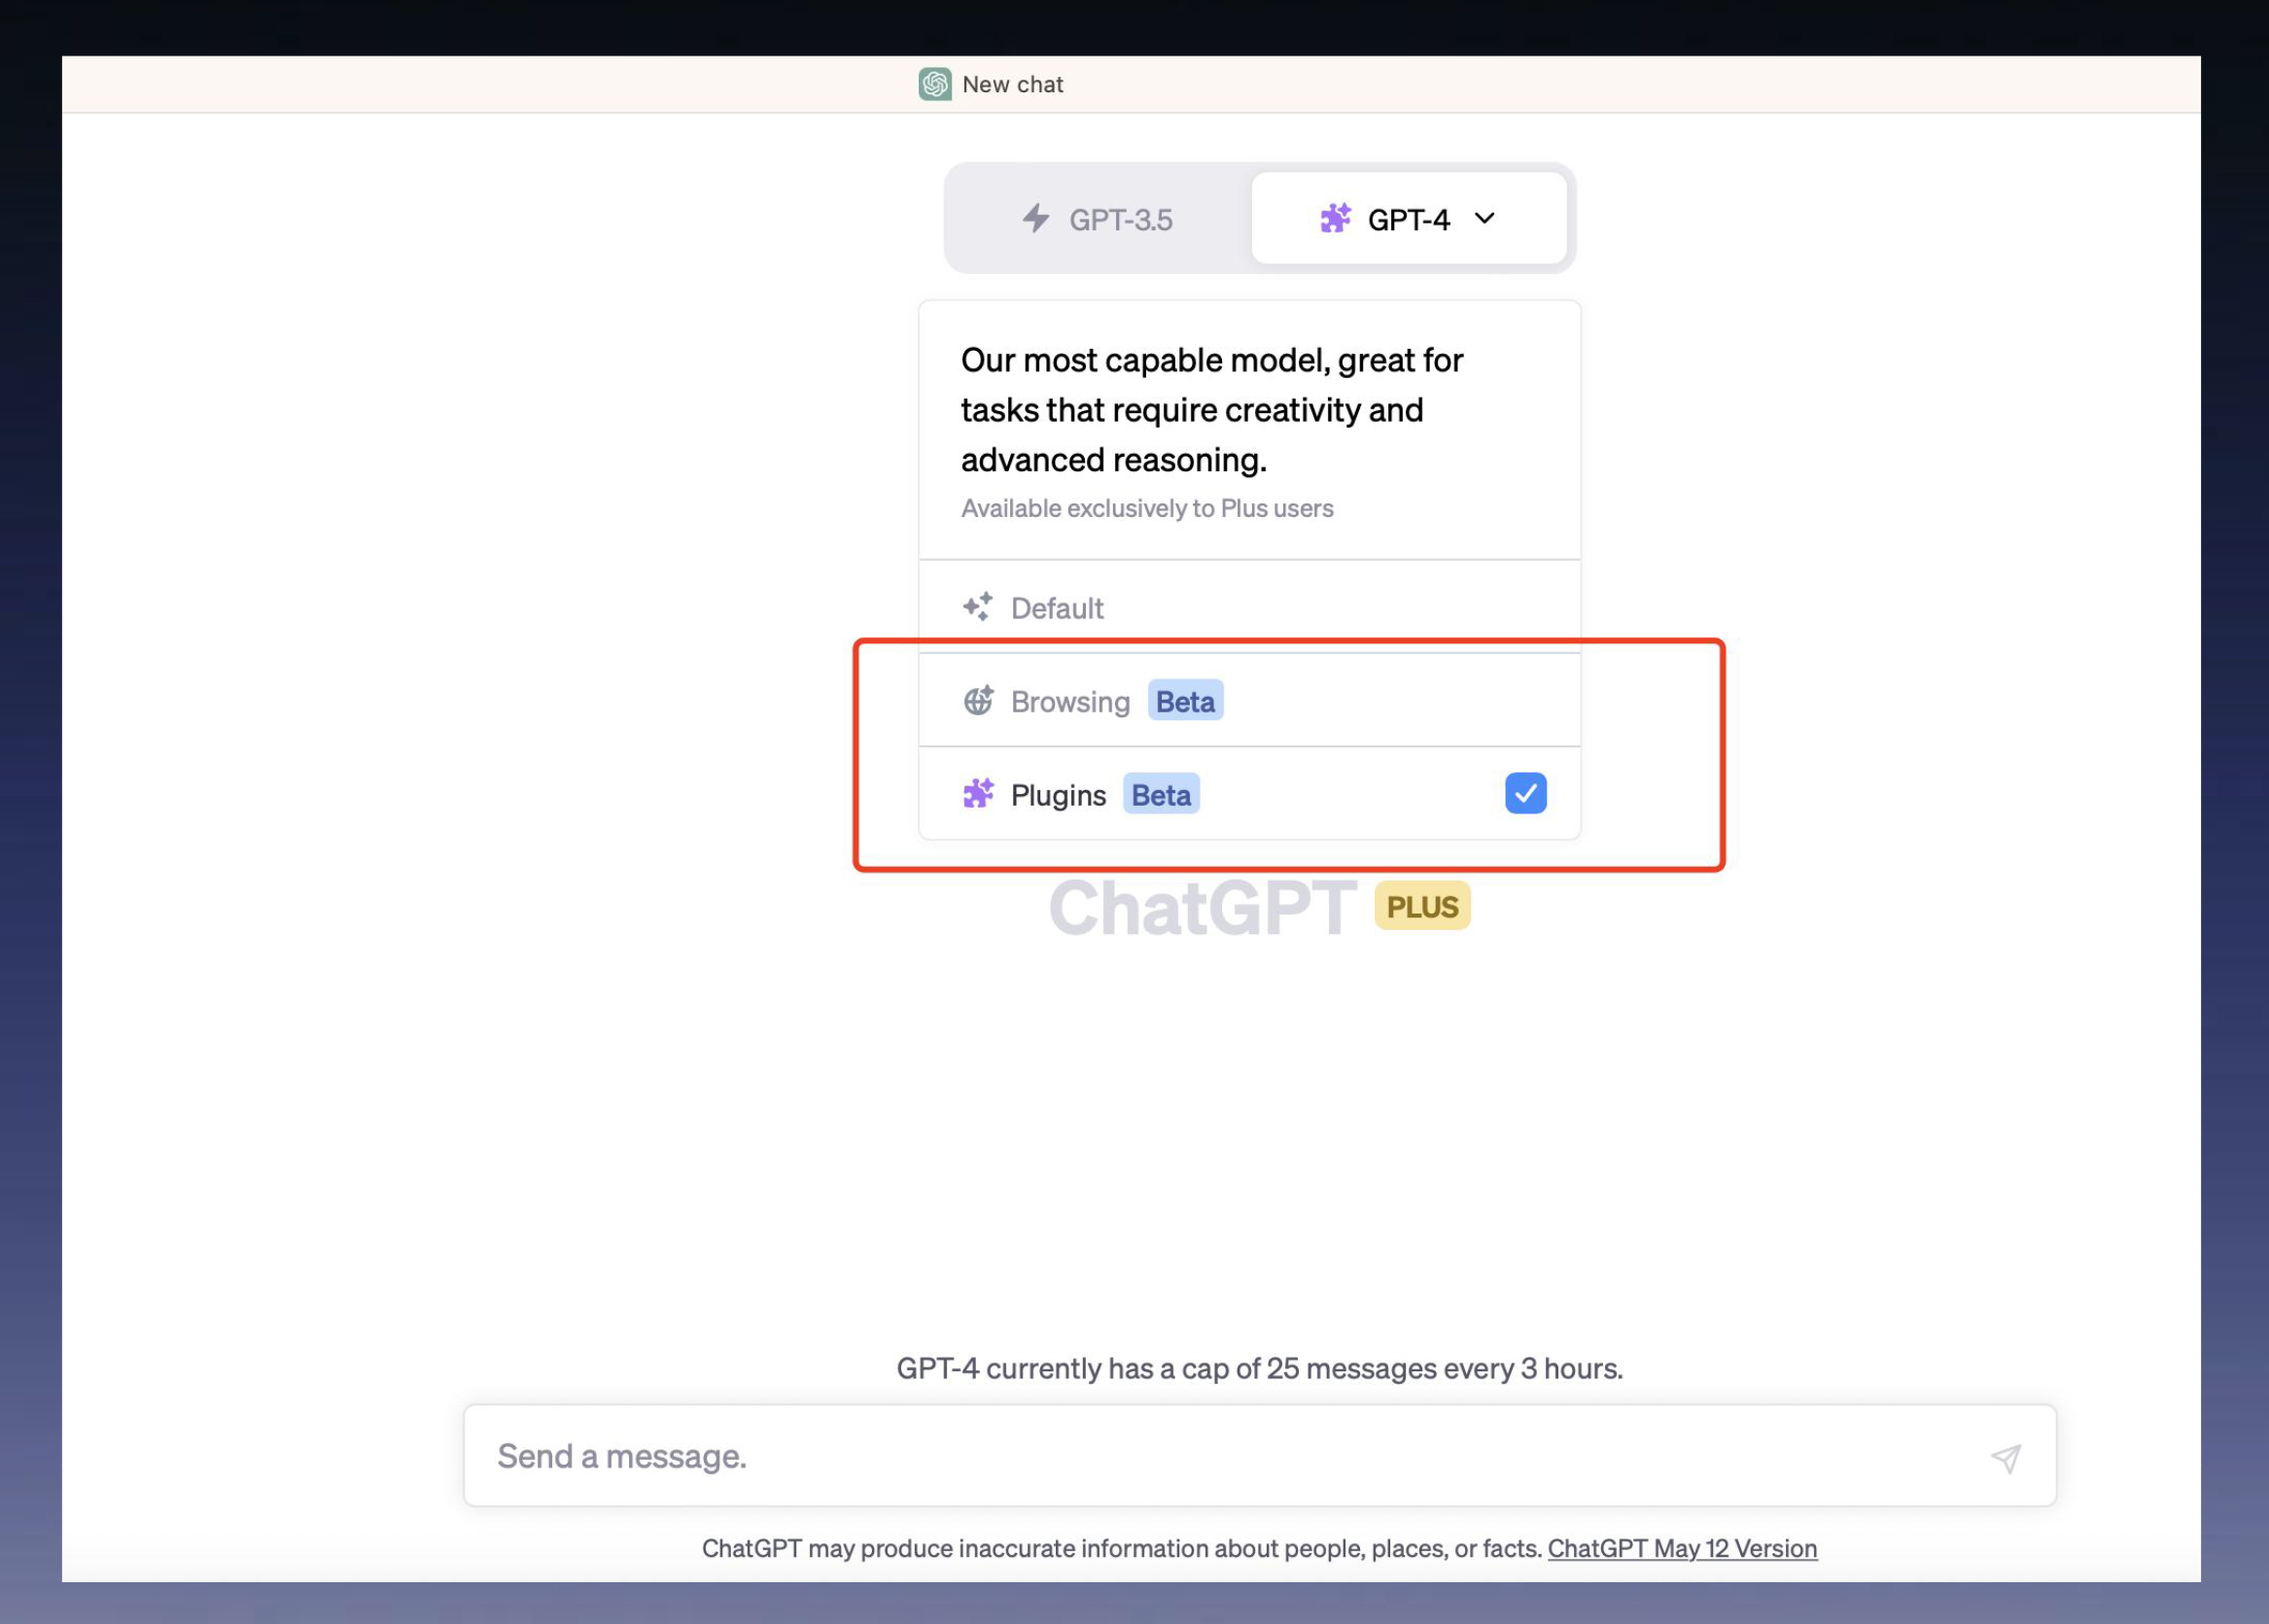
Task: Click the New chat title text
Action: [x=1011, y=85]
